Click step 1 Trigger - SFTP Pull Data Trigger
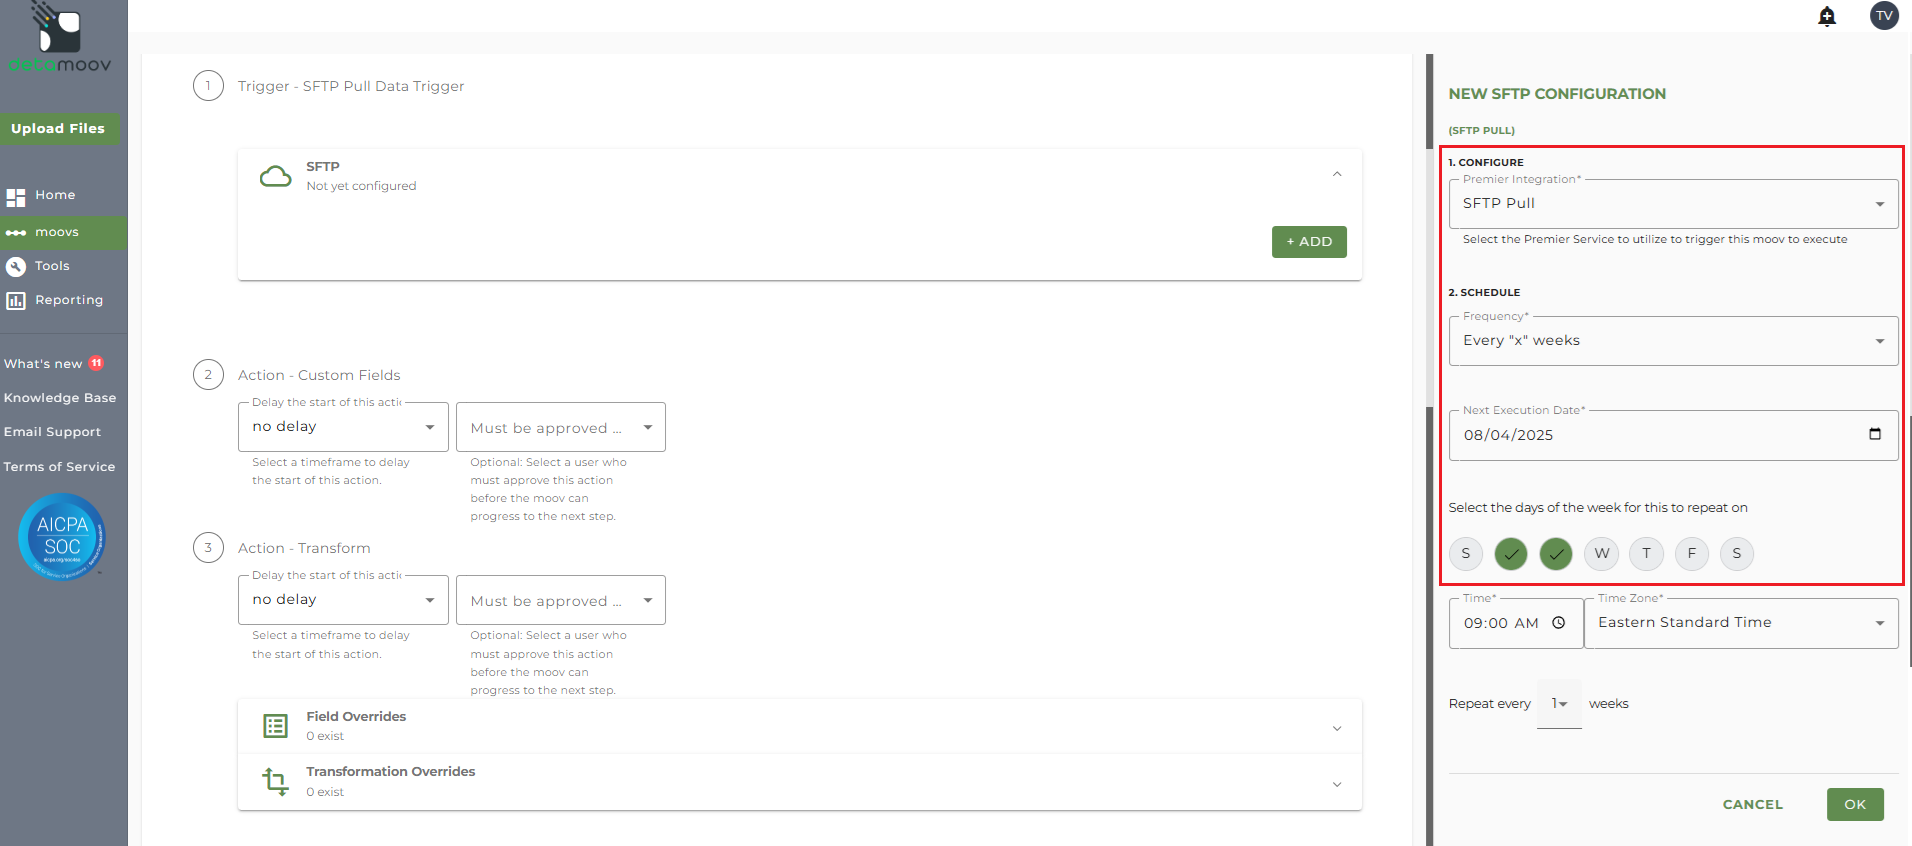The width and height of the screenshot is (1912, 846). pyautogui.click(x=351, y=87)
